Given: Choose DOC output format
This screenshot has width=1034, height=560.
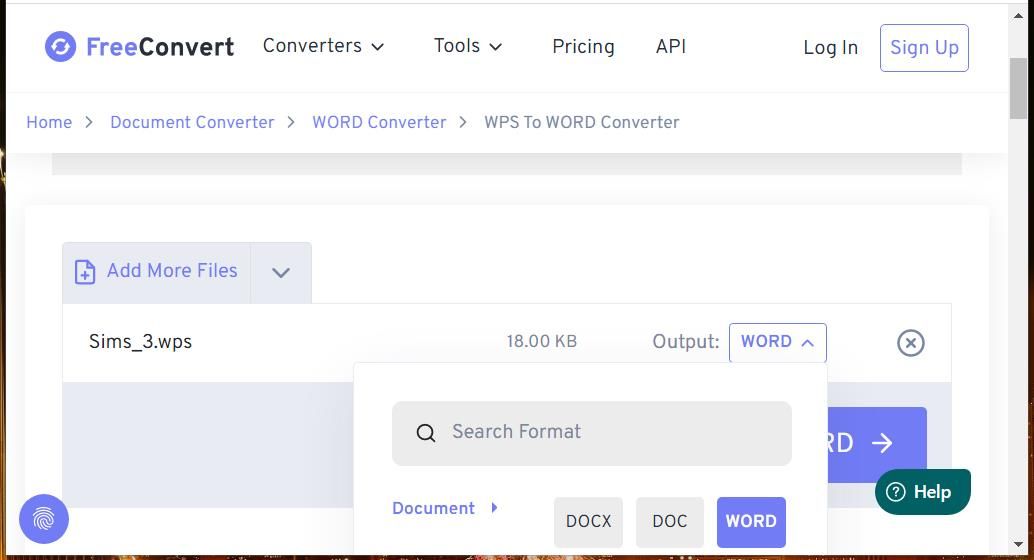Looking at the screenshot, I should pyautogui.click(x=670, y=522).
